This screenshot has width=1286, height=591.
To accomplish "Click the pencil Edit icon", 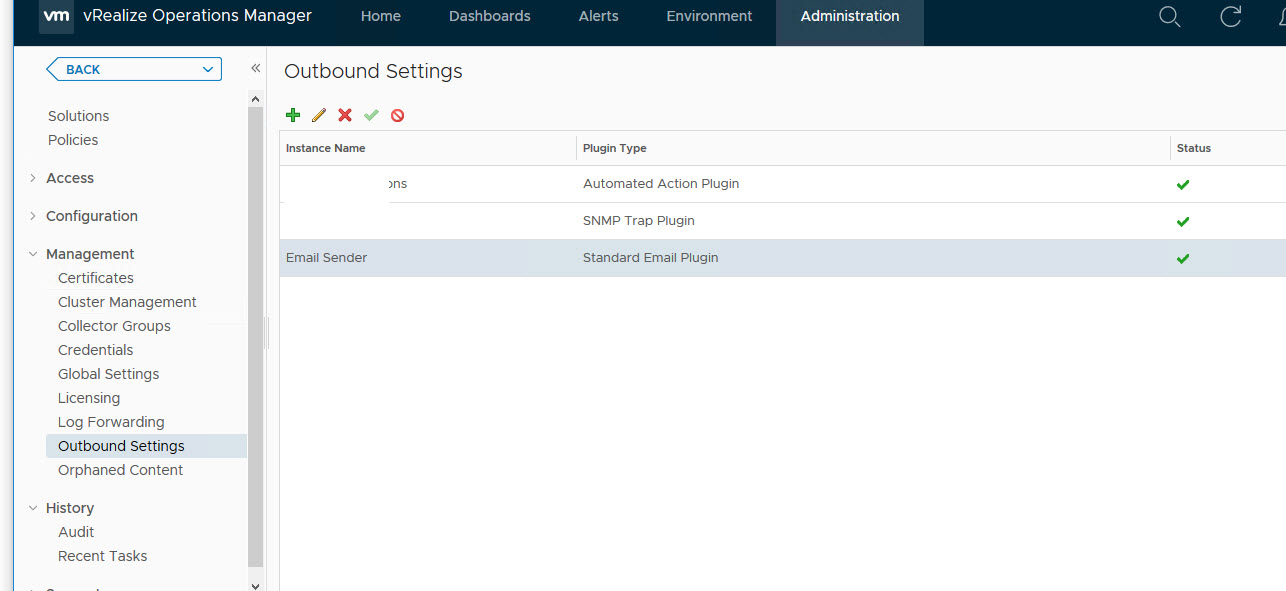I will coord(319,115).
